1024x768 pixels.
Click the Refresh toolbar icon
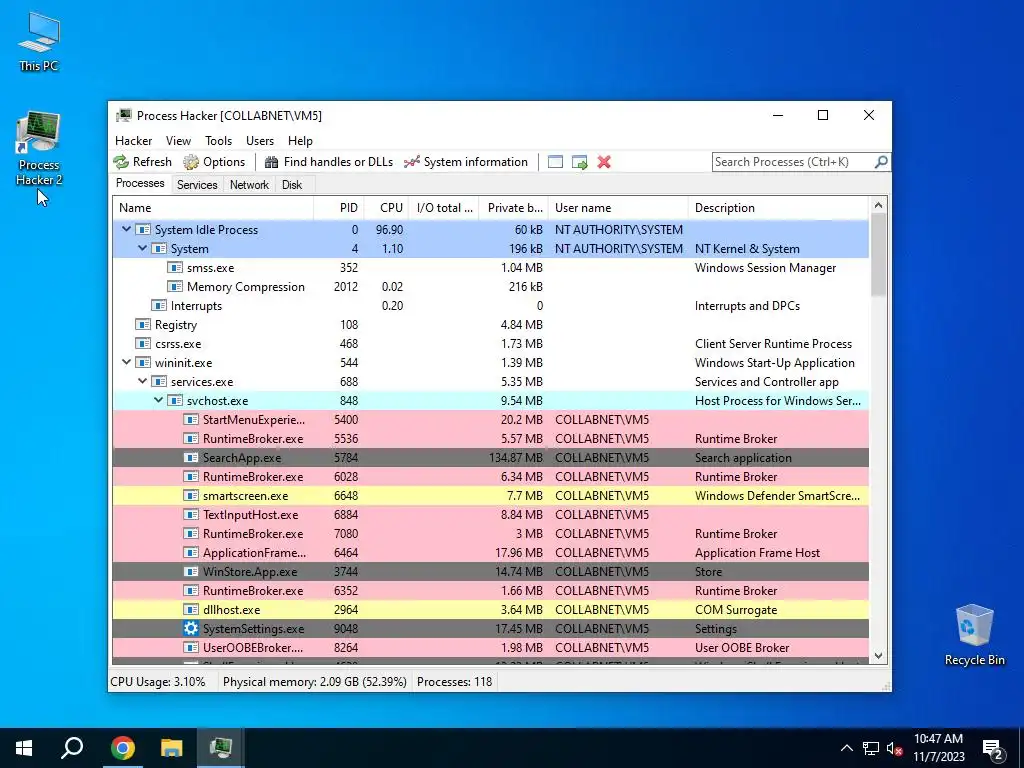[121, 162]
